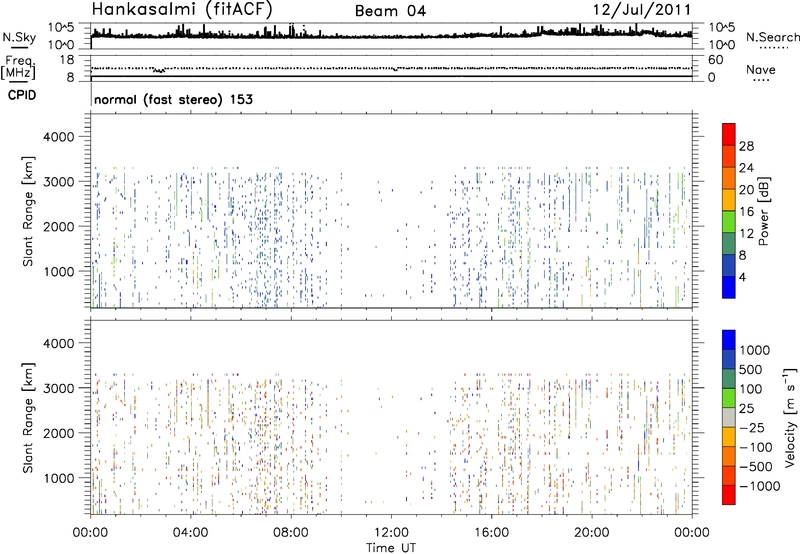Click Slant Range label of the power panel
Image resolution: width=800 pixels, height=554 pixels.
(28, 211)
